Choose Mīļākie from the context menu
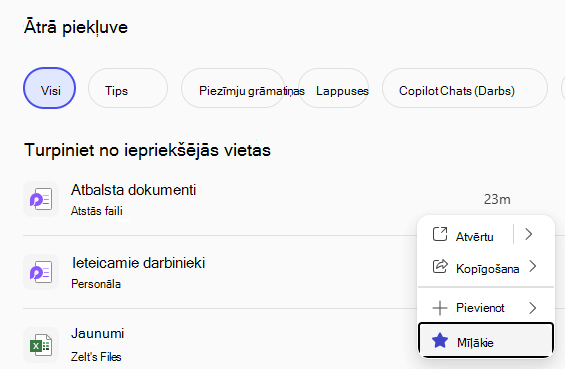Image resolution: width=565 pixels, height=369 pixels. [486, 341]
